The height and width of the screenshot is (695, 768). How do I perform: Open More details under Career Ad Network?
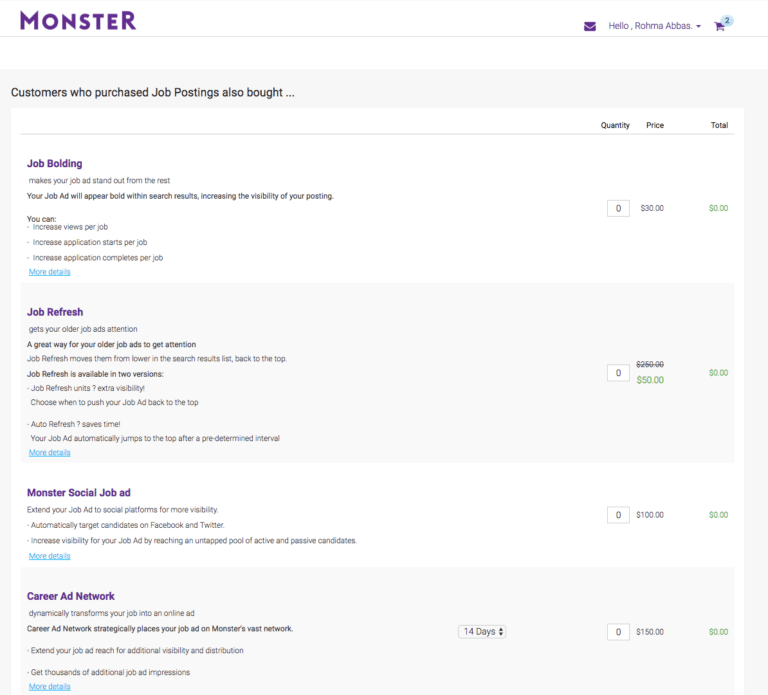pyautogui.click(x=49, y=687)
